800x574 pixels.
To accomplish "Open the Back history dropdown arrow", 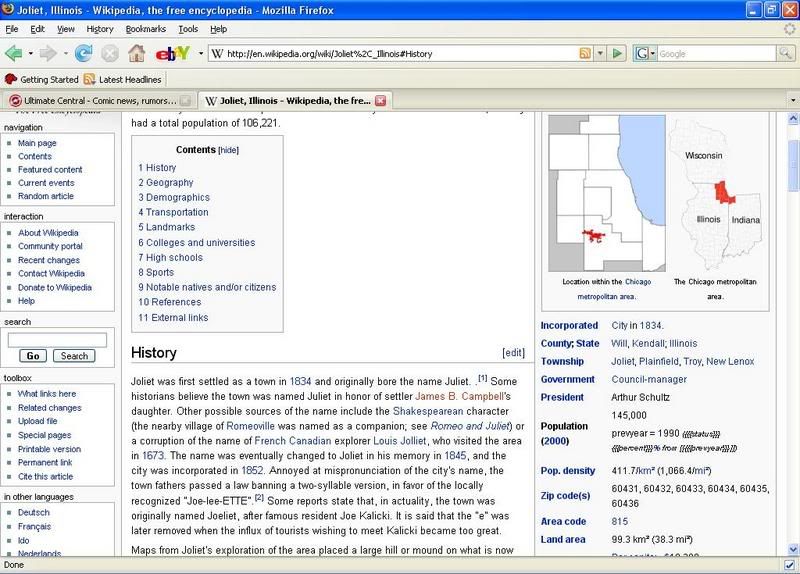I will (31, 53).
